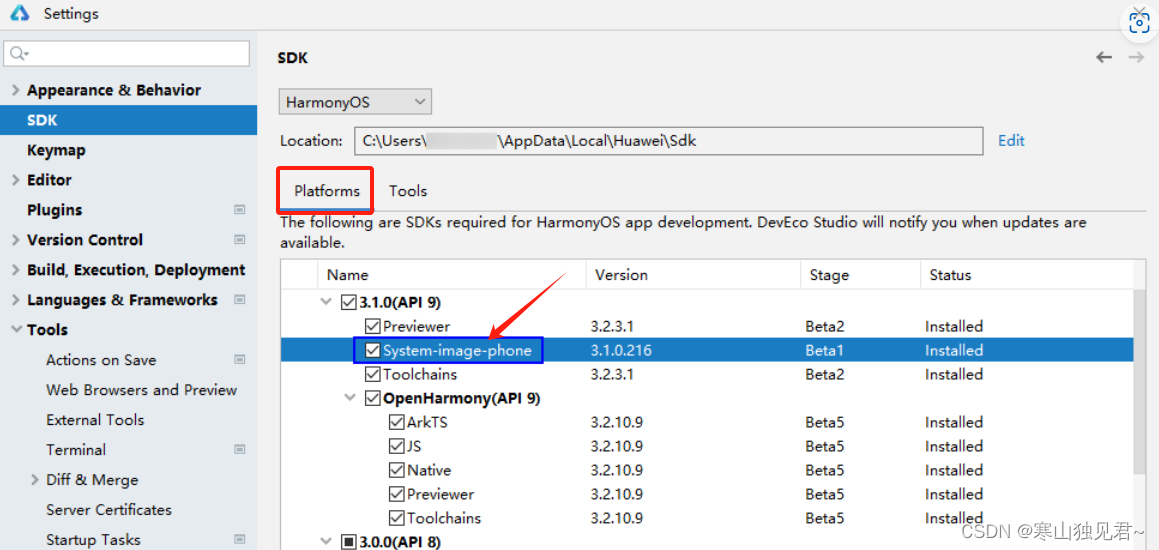This screenshot has height=550, width=1159.
Task: Toggle the OpenHarmony(API 9) checkbox
Action: (373, 398)
